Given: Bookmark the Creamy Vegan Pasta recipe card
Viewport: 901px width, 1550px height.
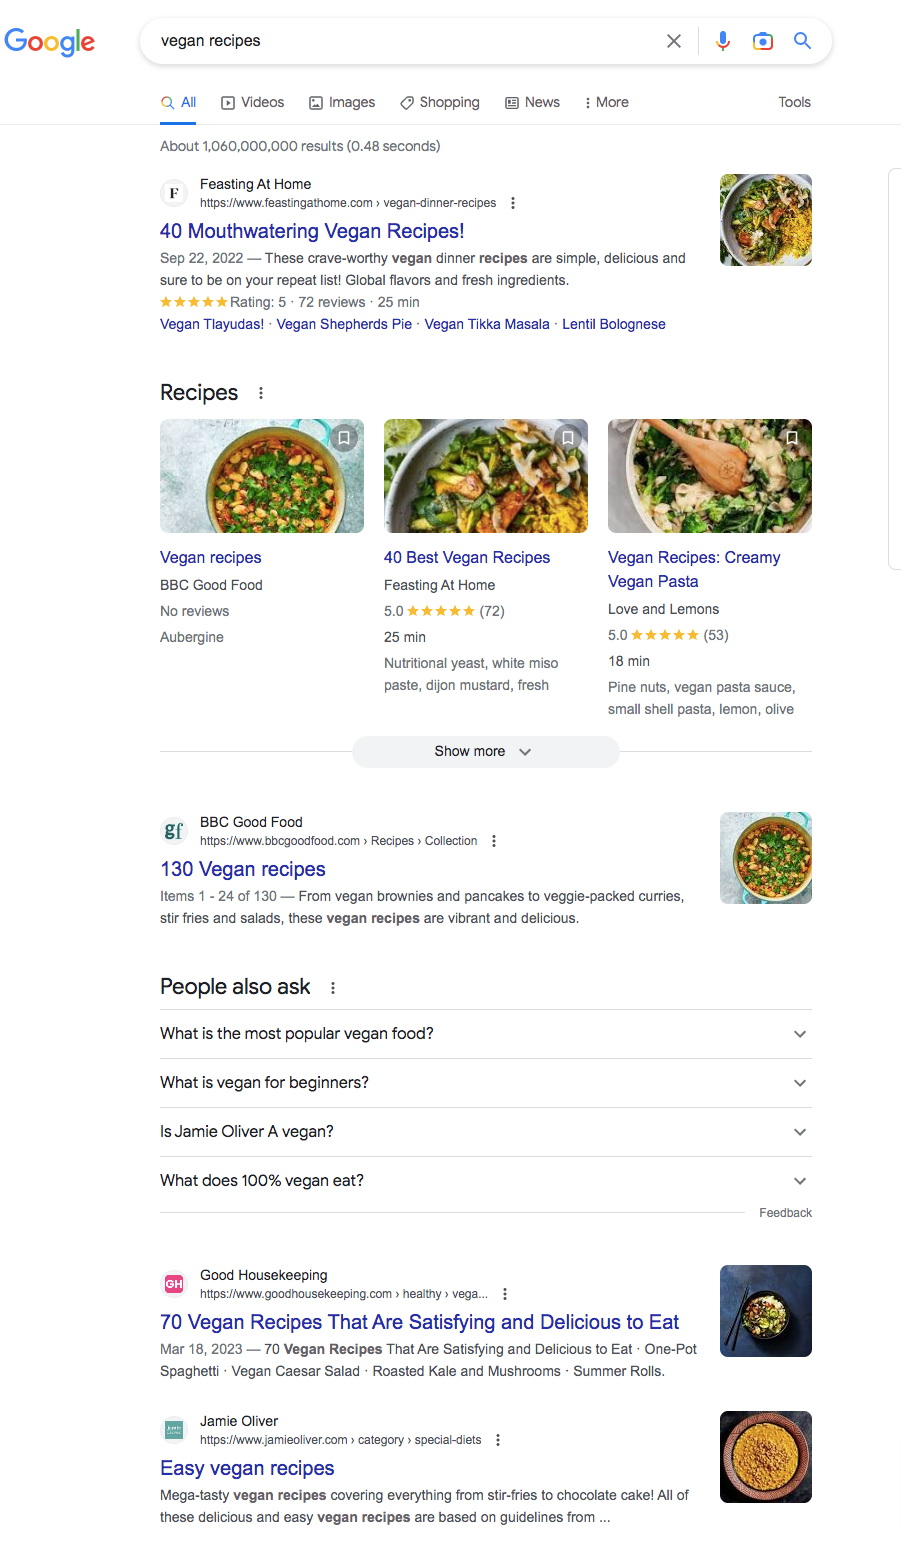Looking at the screenshot, I should coord(792,438).
